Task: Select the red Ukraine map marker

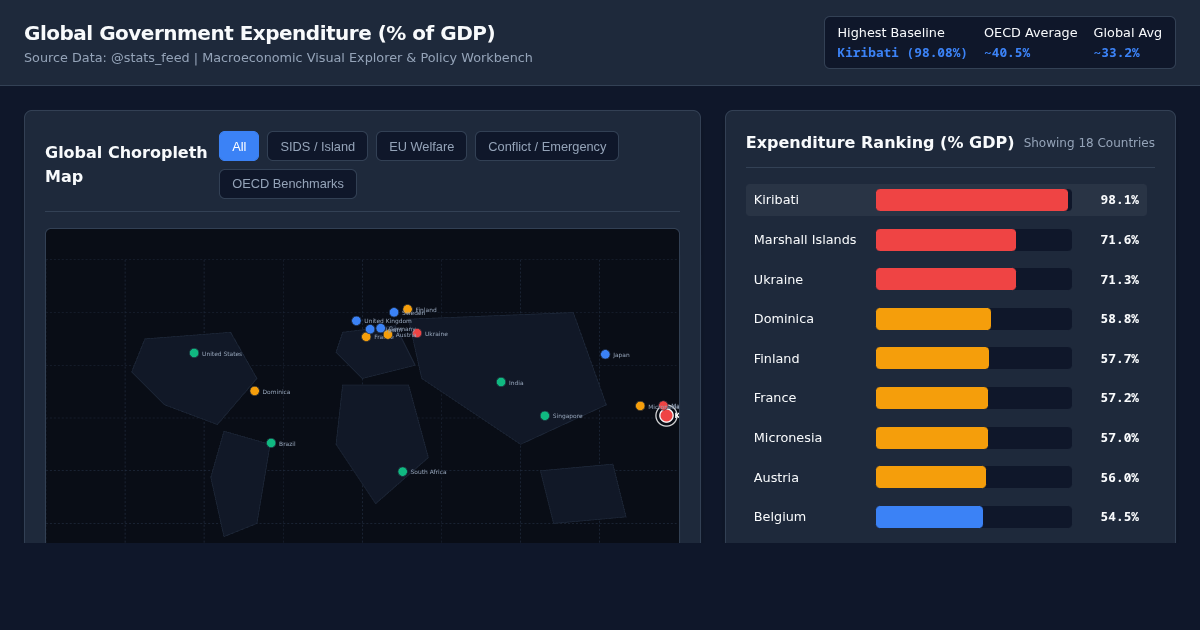Action: [x=417, y=333]
